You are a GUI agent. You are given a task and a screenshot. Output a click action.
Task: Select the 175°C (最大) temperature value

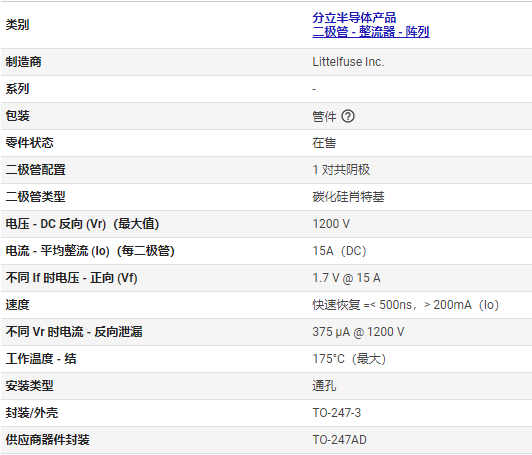coord(349,359)
